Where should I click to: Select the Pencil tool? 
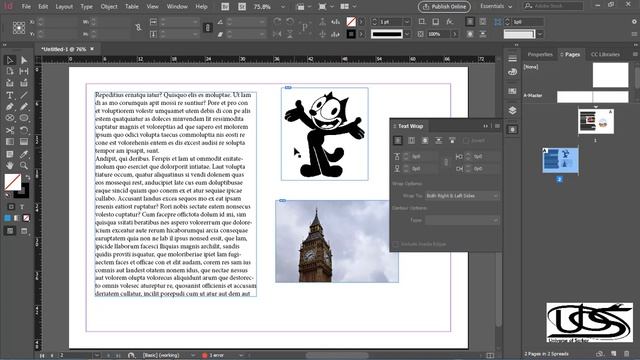[24, 107]
